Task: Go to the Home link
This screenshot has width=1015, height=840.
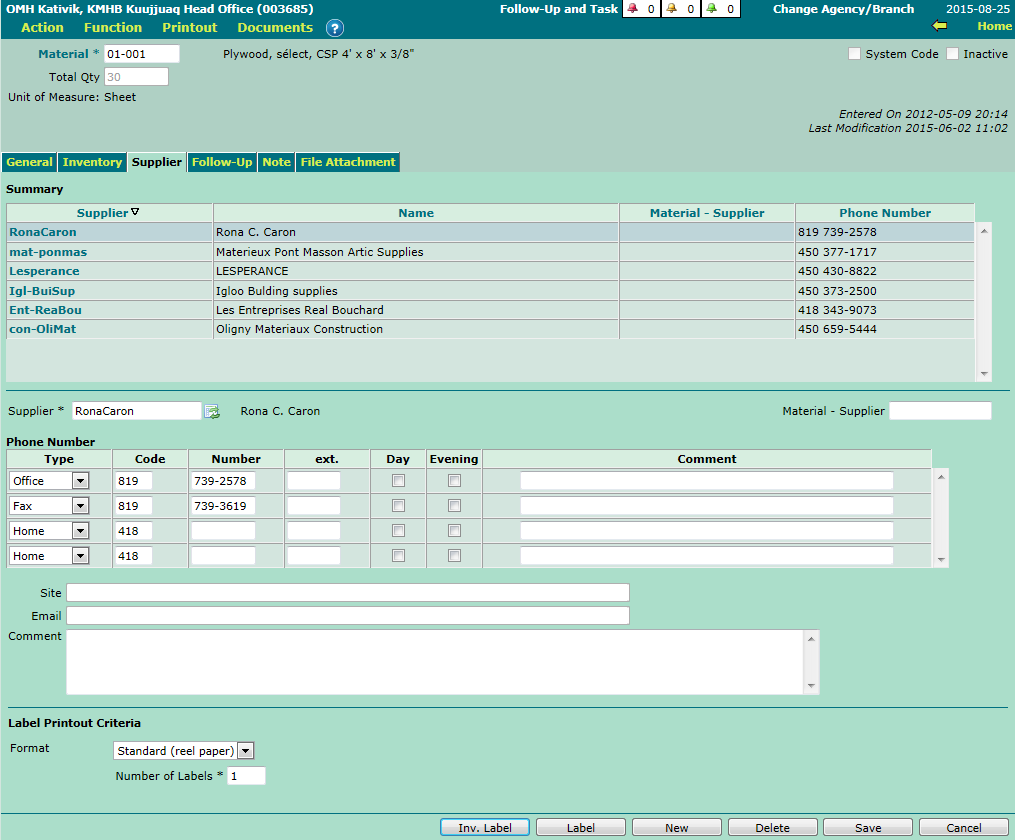Action: coord(994,26)
